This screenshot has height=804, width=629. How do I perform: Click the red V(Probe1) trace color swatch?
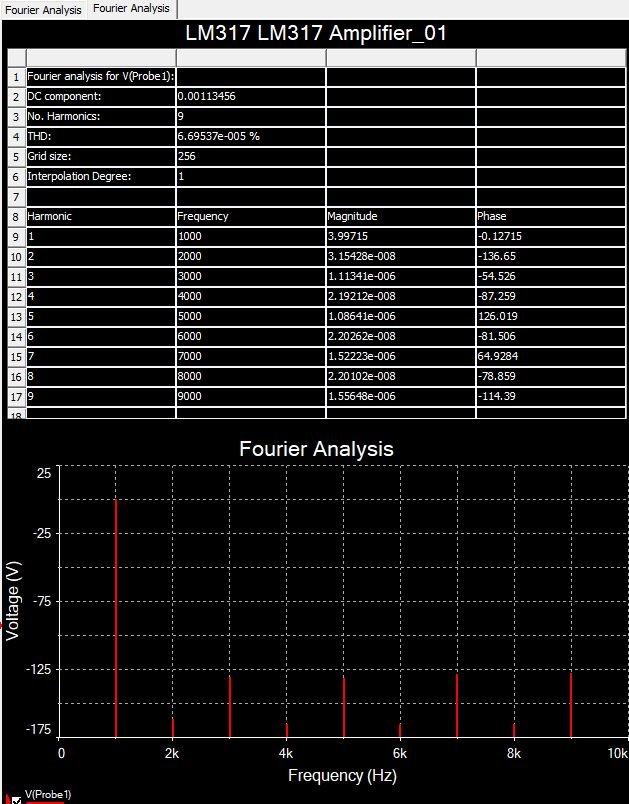point(45,802)
